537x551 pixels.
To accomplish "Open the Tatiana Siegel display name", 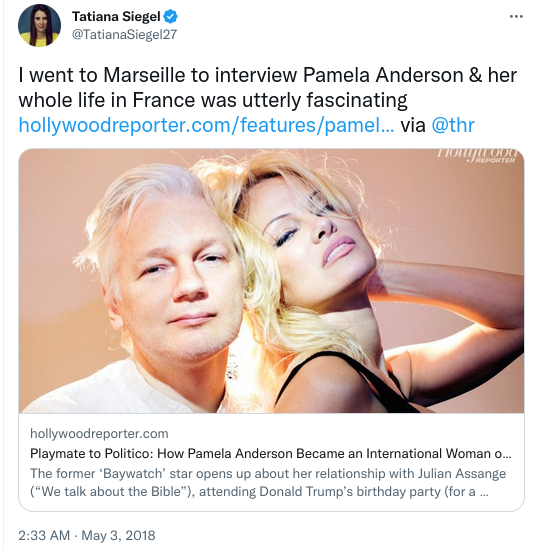I will pos(116,17).
